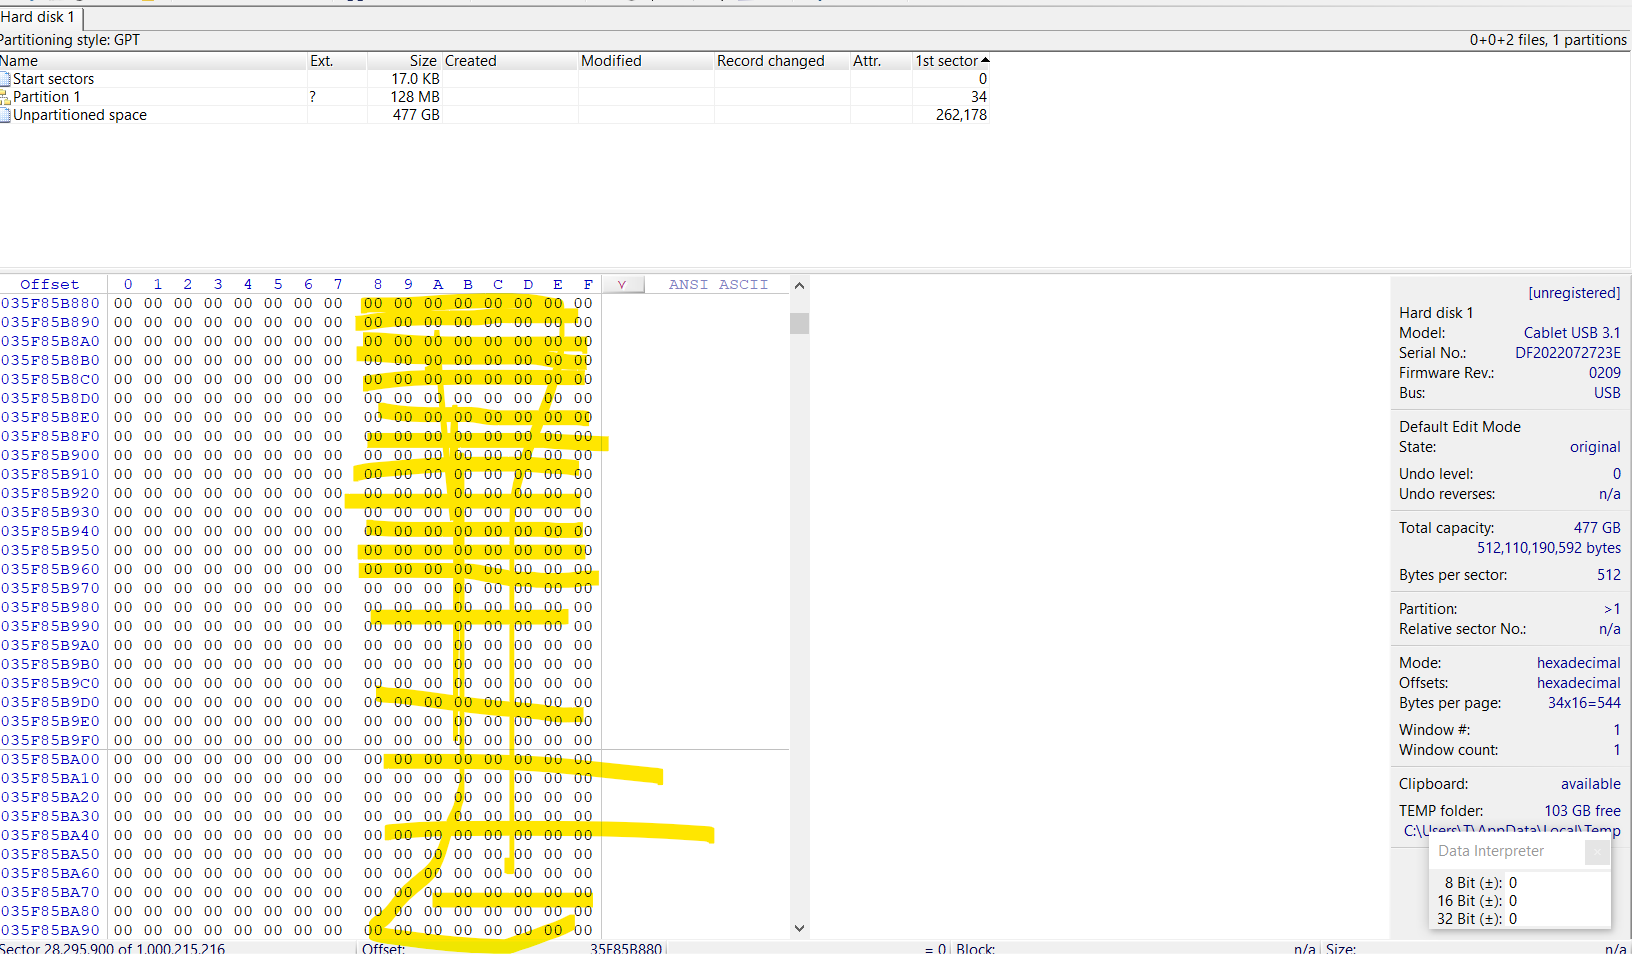The width and height of the screenshot is (1632, 955).
Task: Click first sector value 34
Action: (x=979, y=97)
